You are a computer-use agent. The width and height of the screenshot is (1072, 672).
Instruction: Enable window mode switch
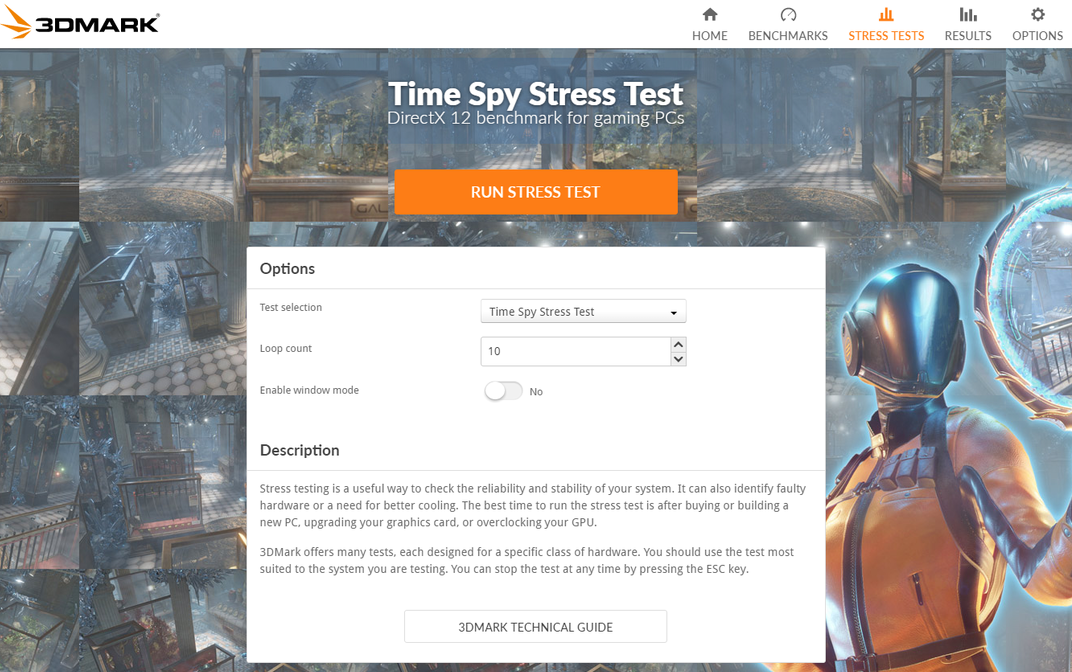point(503,391)
